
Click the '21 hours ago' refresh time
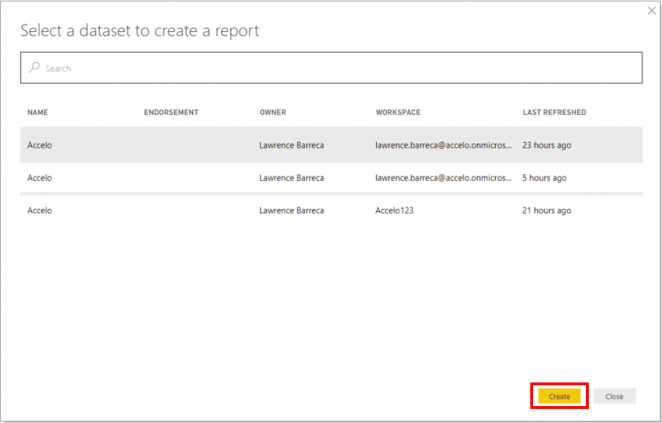tap(546, 211)
